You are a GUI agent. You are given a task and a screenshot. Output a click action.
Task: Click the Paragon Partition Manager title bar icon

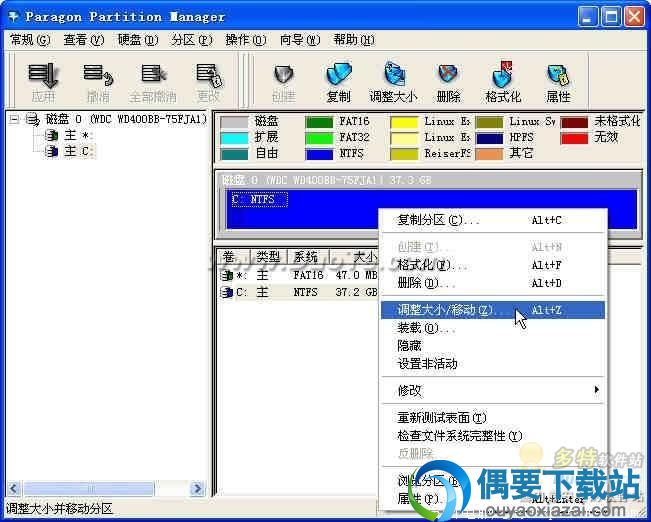14,17
